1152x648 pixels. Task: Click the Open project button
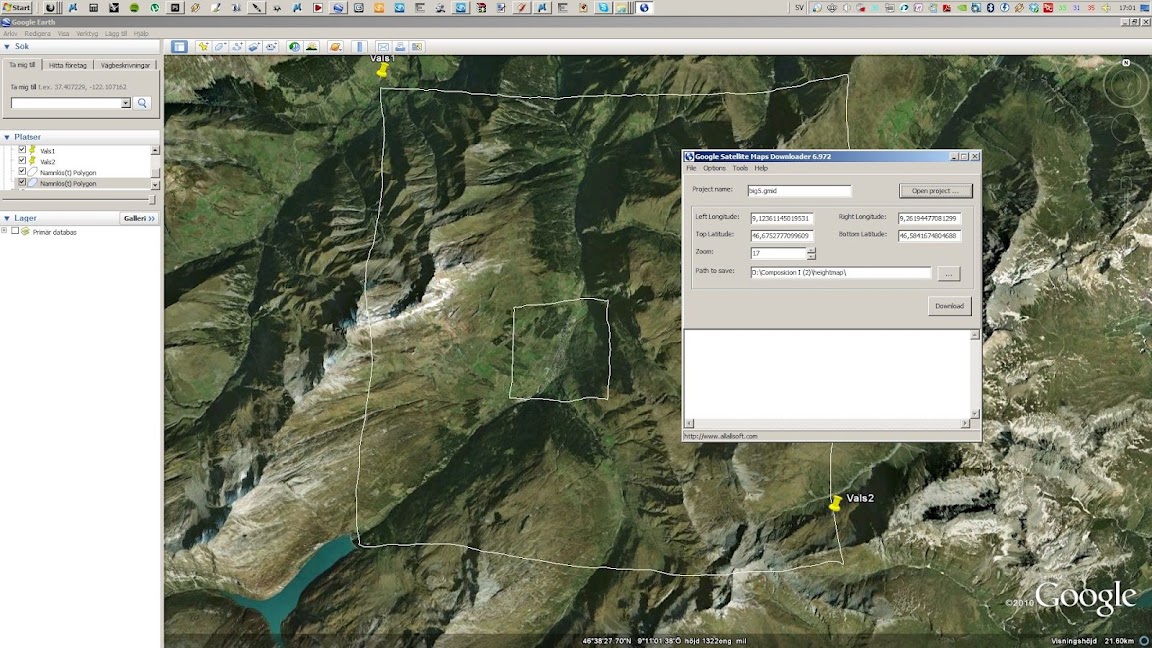(x=935, y=191)
